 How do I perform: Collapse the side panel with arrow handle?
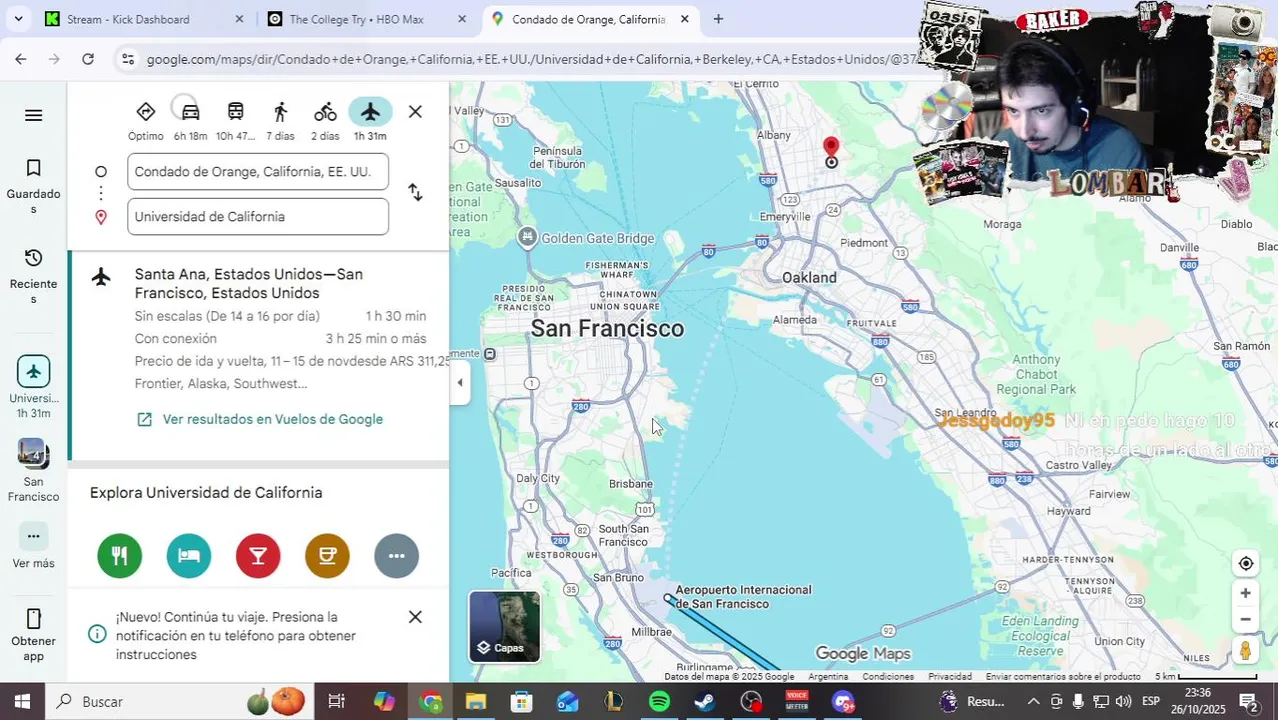pyautogui.click(x=460, y=382)
